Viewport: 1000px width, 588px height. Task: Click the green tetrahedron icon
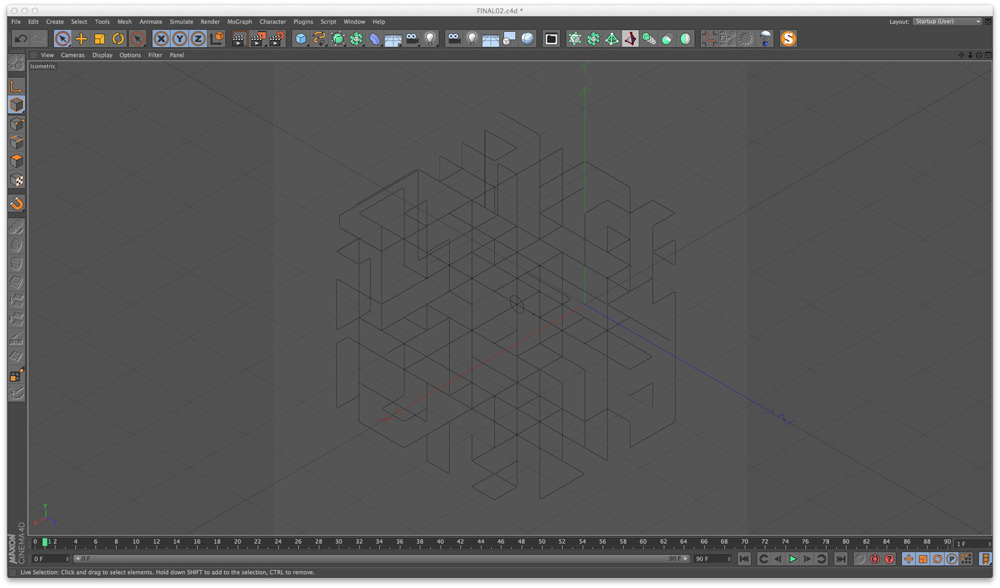click(x=612, y=39)
